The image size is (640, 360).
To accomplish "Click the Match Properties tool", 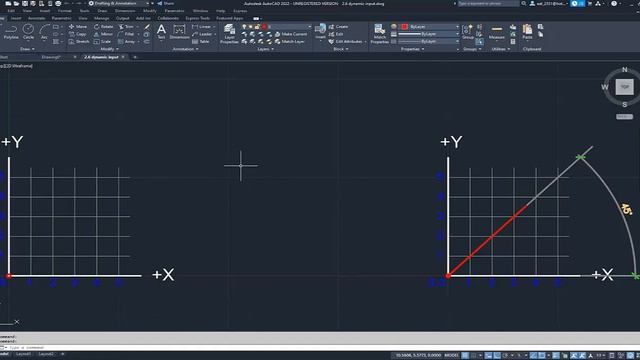I will 380,33.
